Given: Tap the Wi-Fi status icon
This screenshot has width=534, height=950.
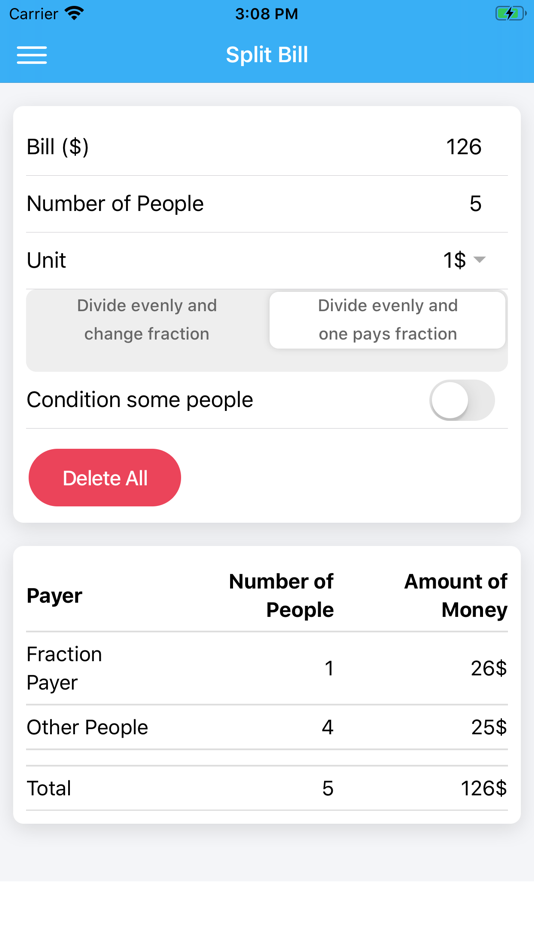Looking at the screenshot, I should coord(75,13).
